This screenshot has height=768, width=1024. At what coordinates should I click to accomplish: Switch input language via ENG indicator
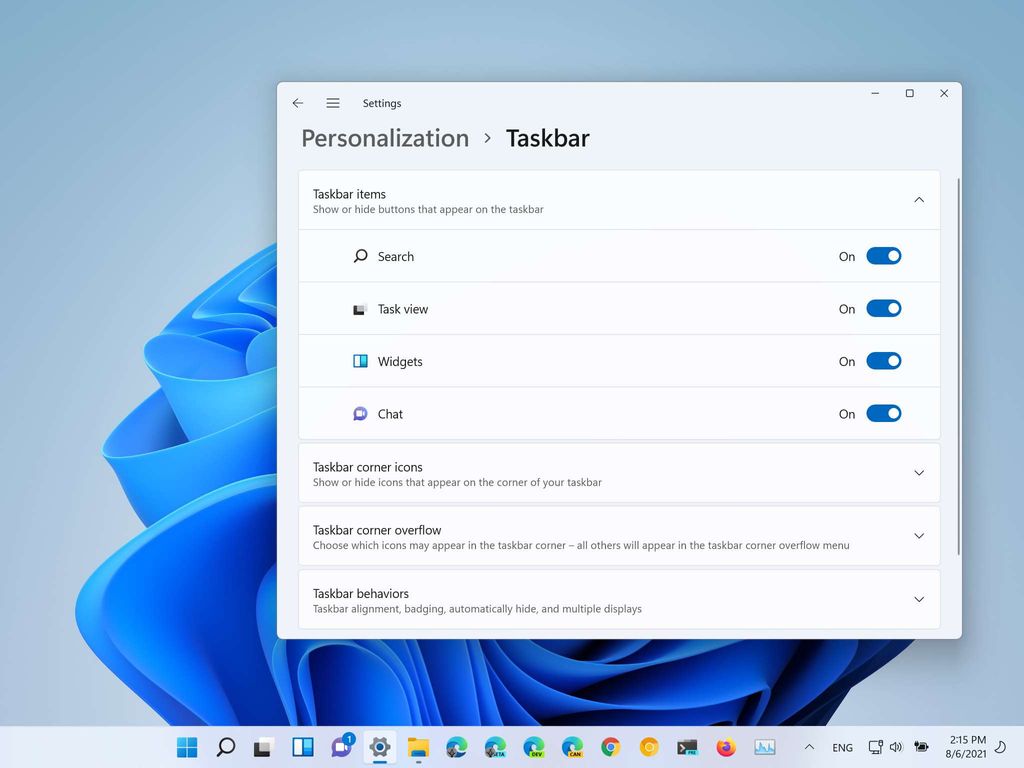[842, 747]
